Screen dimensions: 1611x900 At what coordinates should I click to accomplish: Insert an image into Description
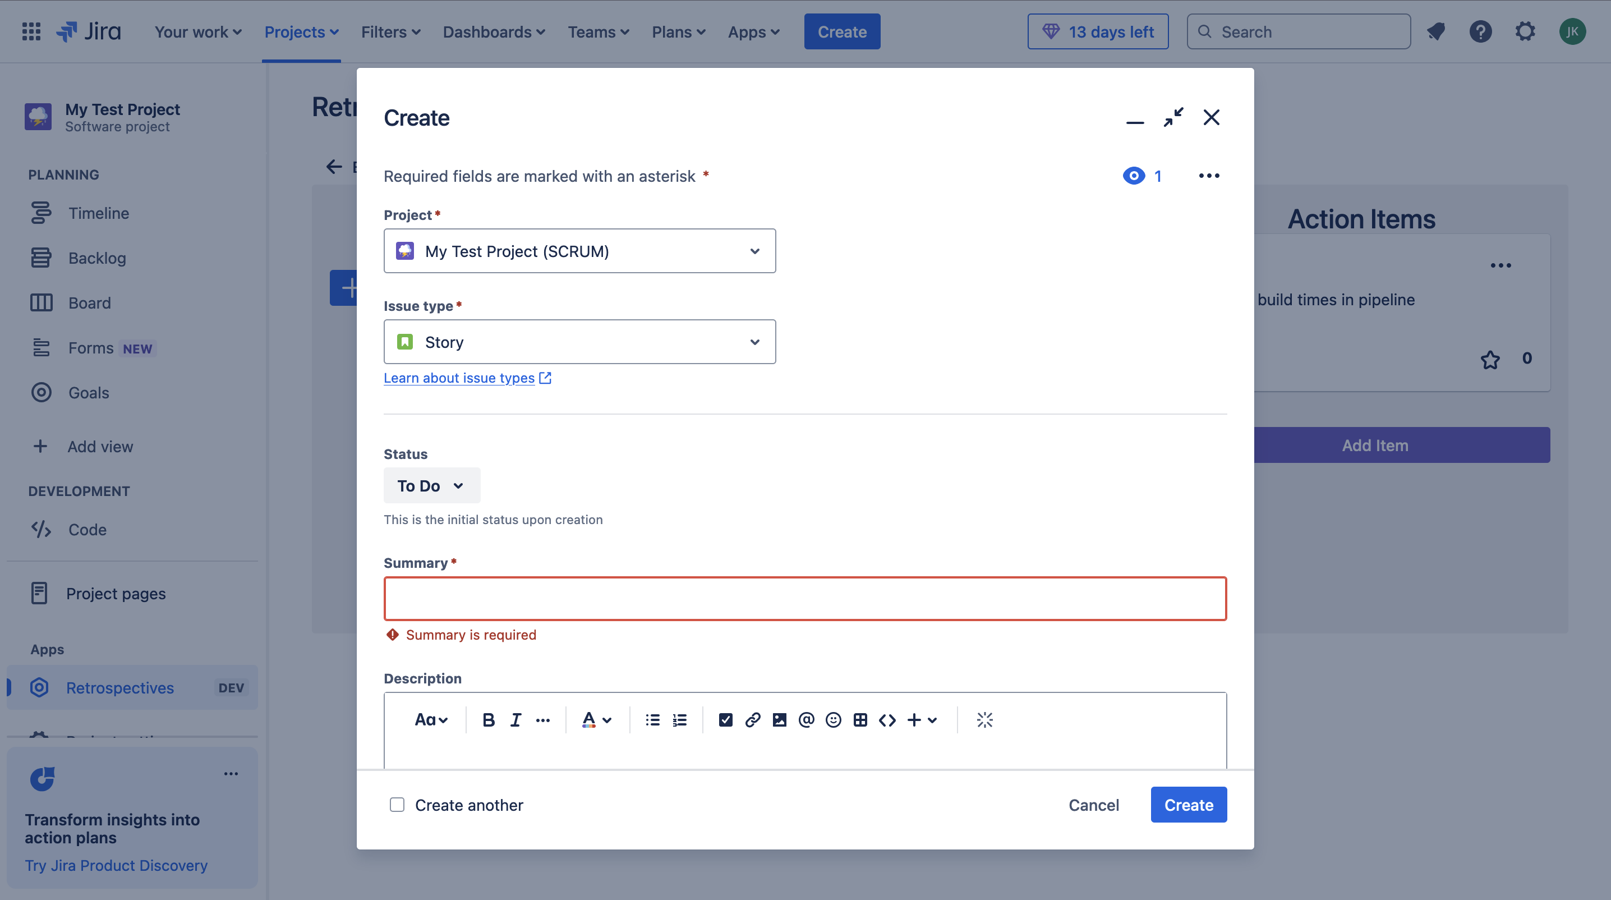(x=780, y=720)
